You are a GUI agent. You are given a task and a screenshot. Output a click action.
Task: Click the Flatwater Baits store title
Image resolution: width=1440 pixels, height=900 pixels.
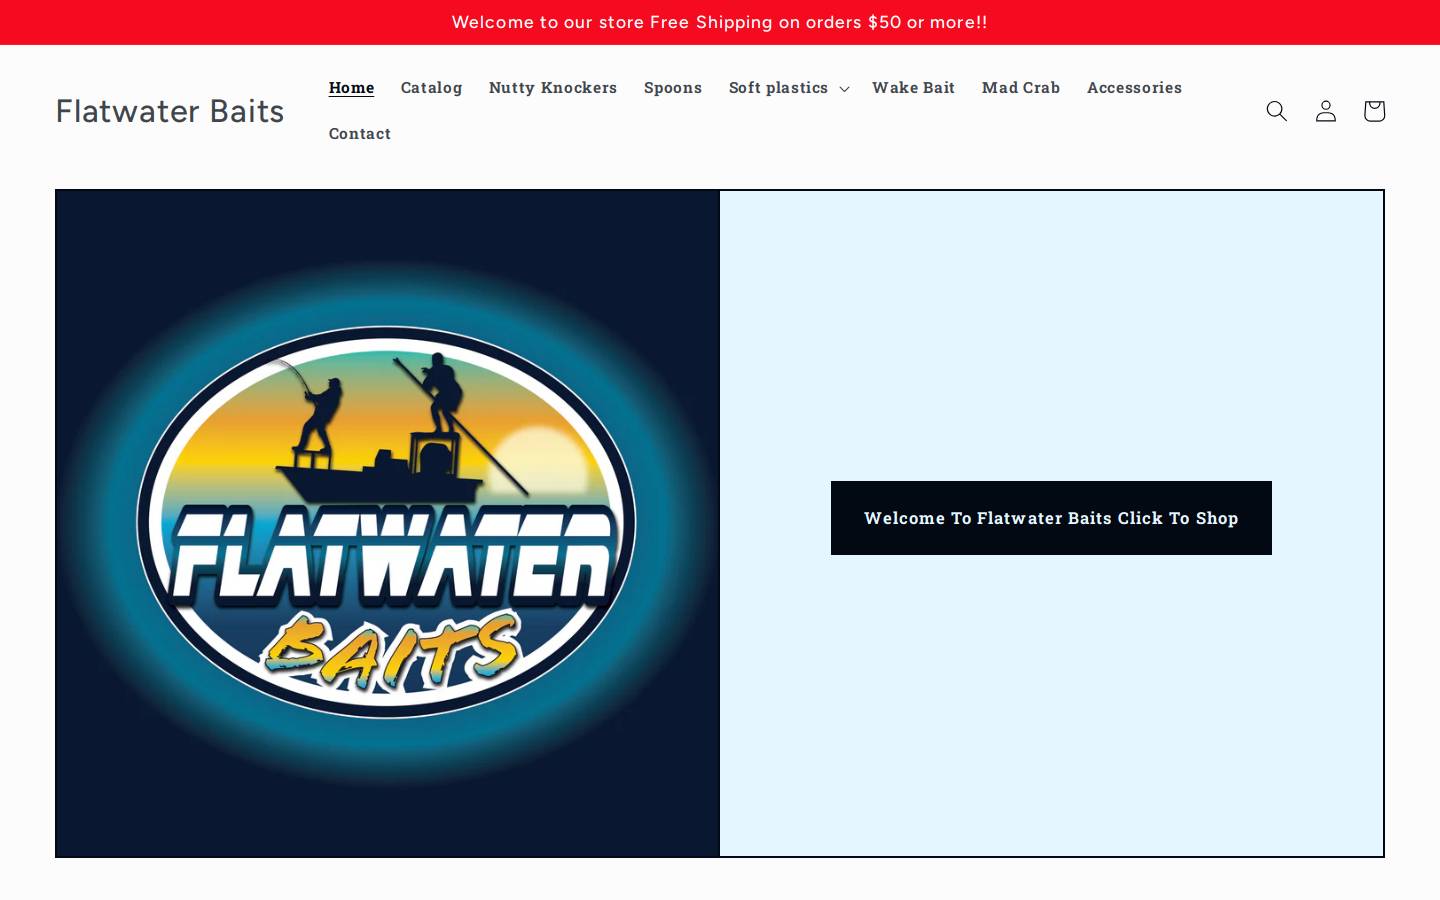point(170,111)
